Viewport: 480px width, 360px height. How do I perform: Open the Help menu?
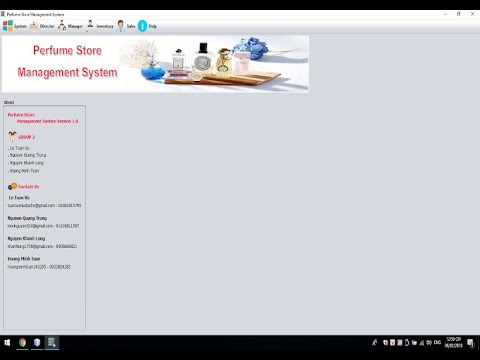point(147,26)
